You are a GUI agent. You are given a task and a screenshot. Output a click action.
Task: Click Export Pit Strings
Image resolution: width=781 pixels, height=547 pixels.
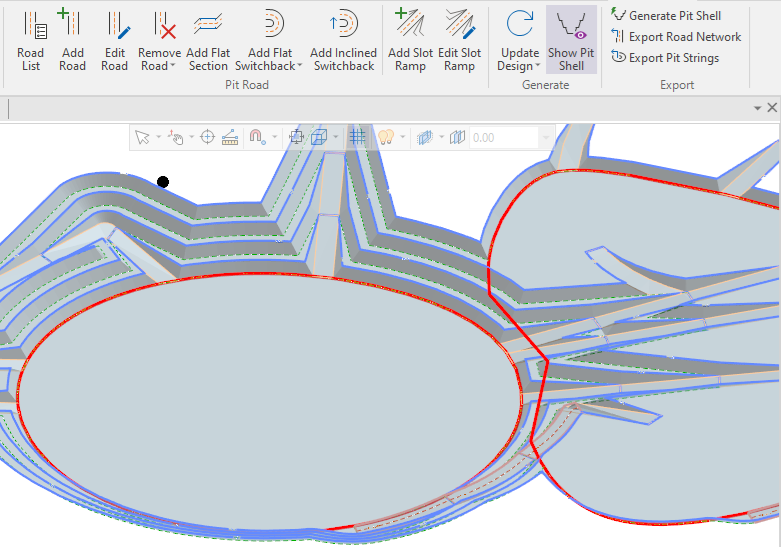coord(665,58)
